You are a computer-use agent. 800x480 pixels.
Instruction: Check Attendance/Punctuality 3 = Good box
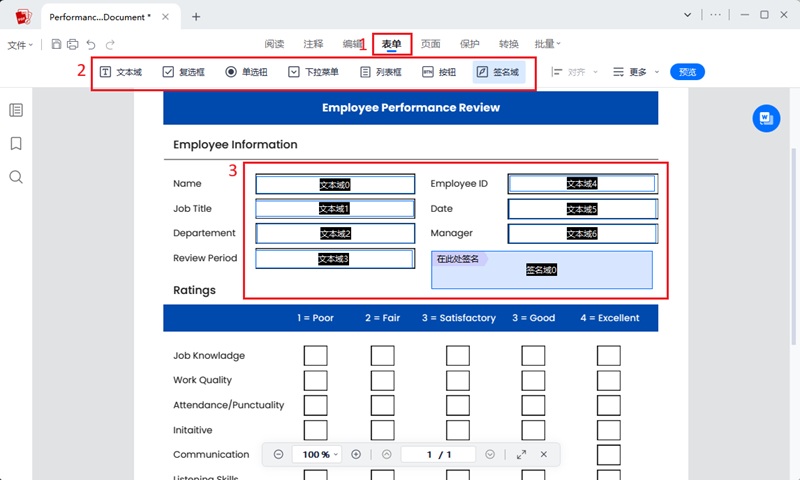pos(533,405)
